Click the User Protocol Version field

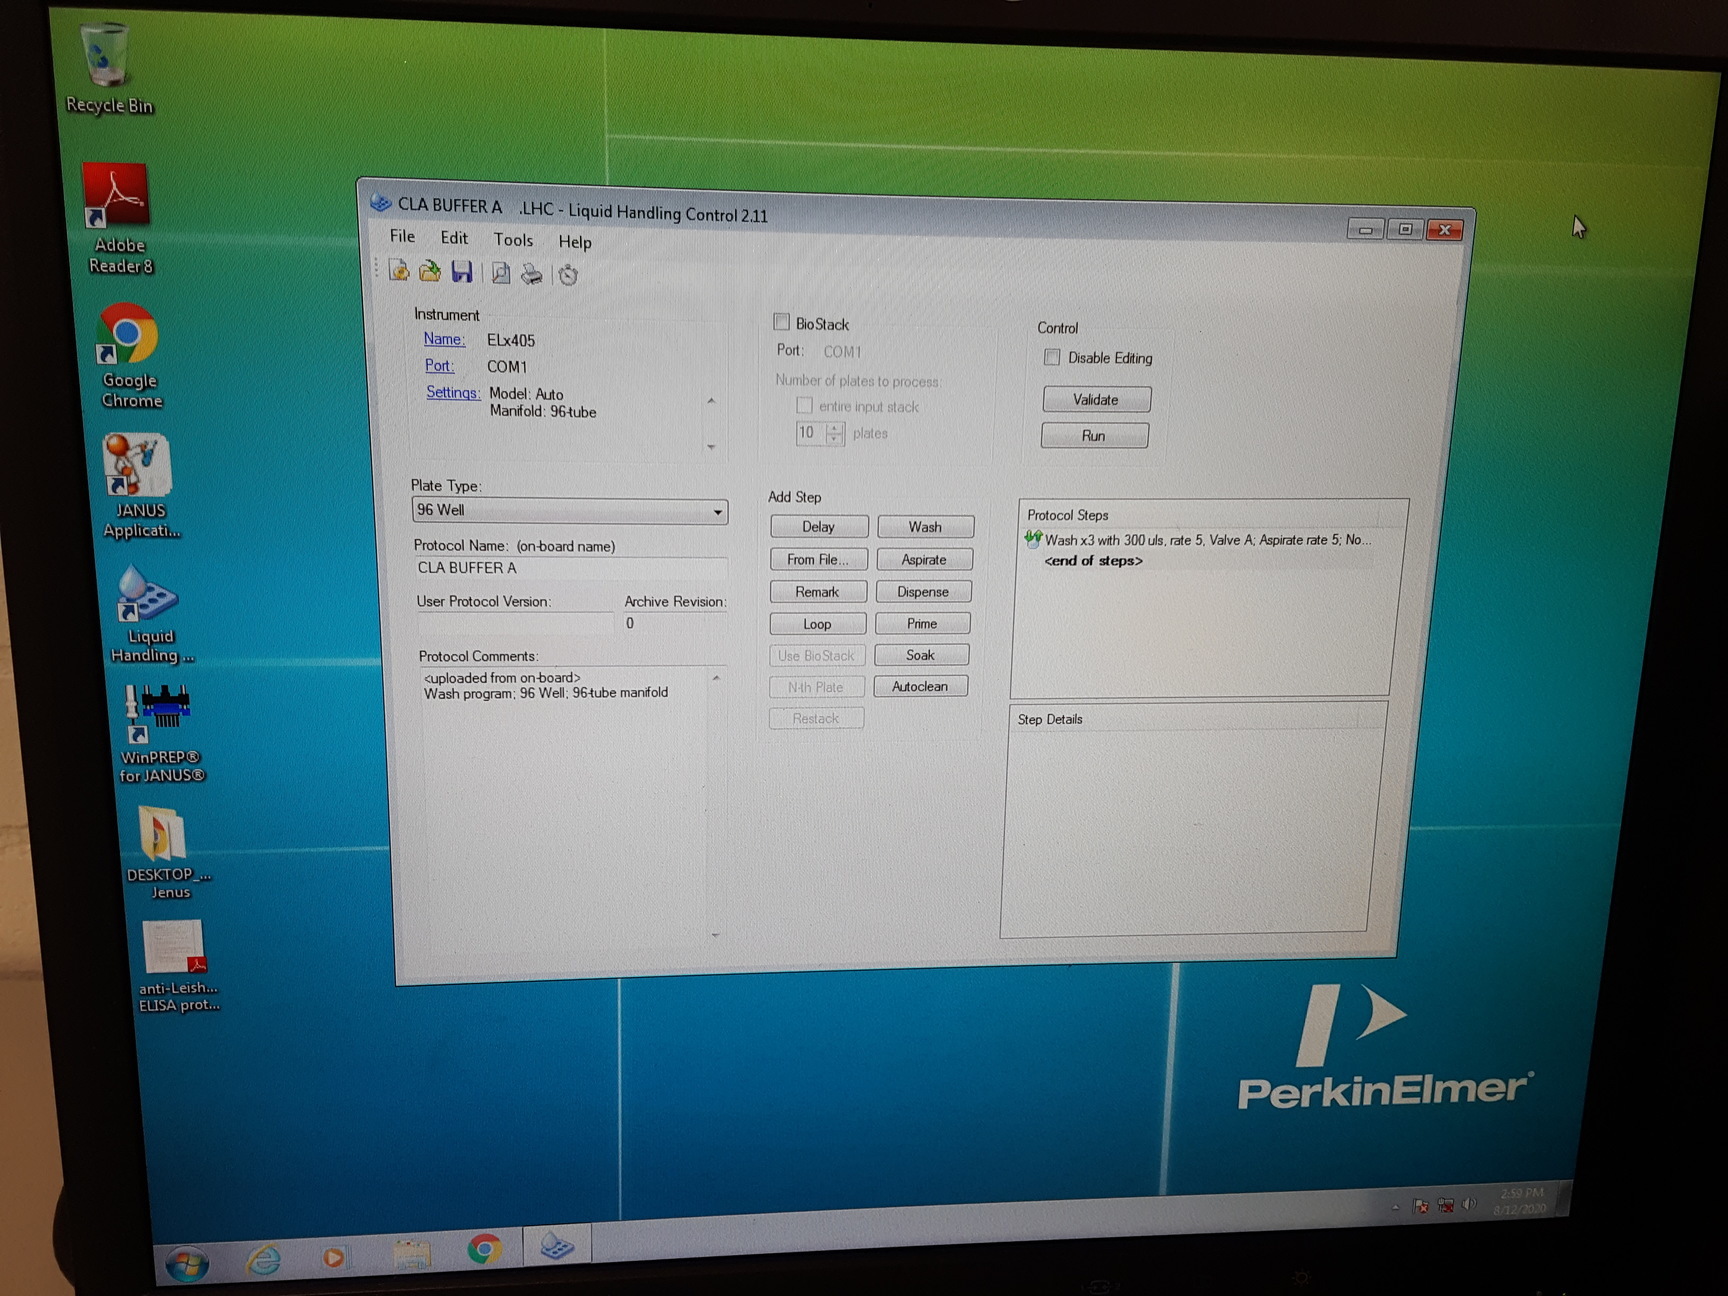[x=514, y=623]
